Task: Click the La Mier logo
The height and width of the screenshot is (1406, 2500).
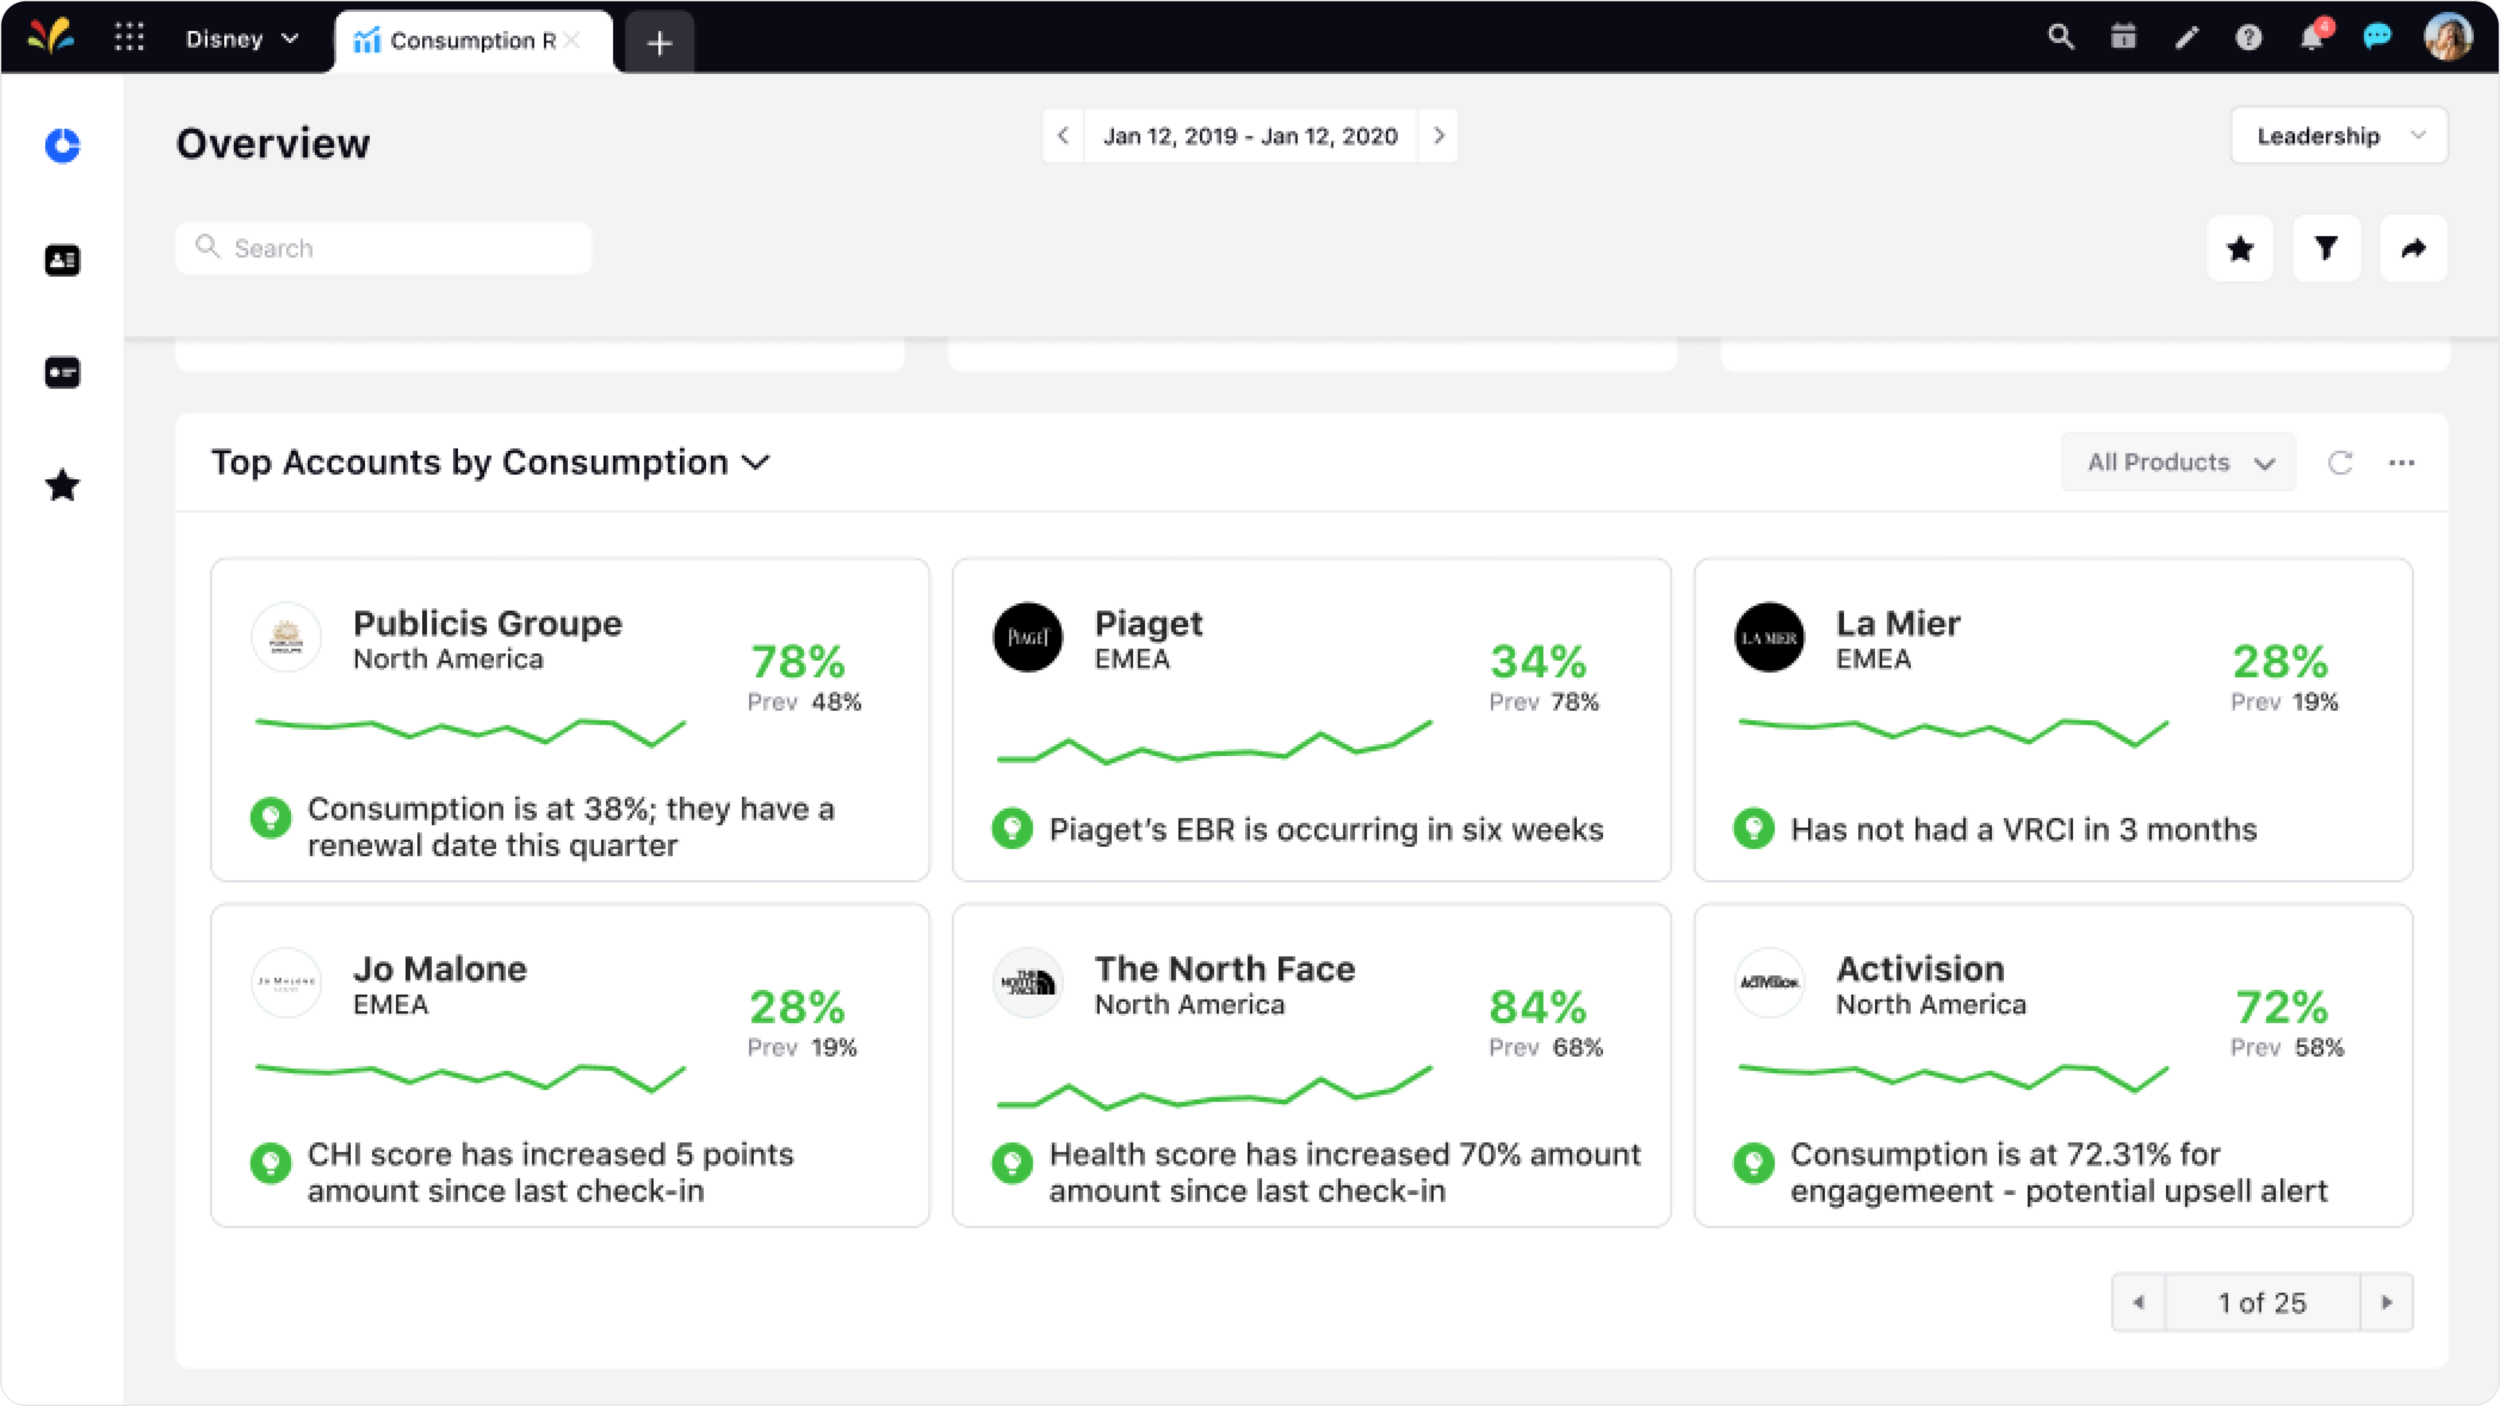Action: point(1769,637)
